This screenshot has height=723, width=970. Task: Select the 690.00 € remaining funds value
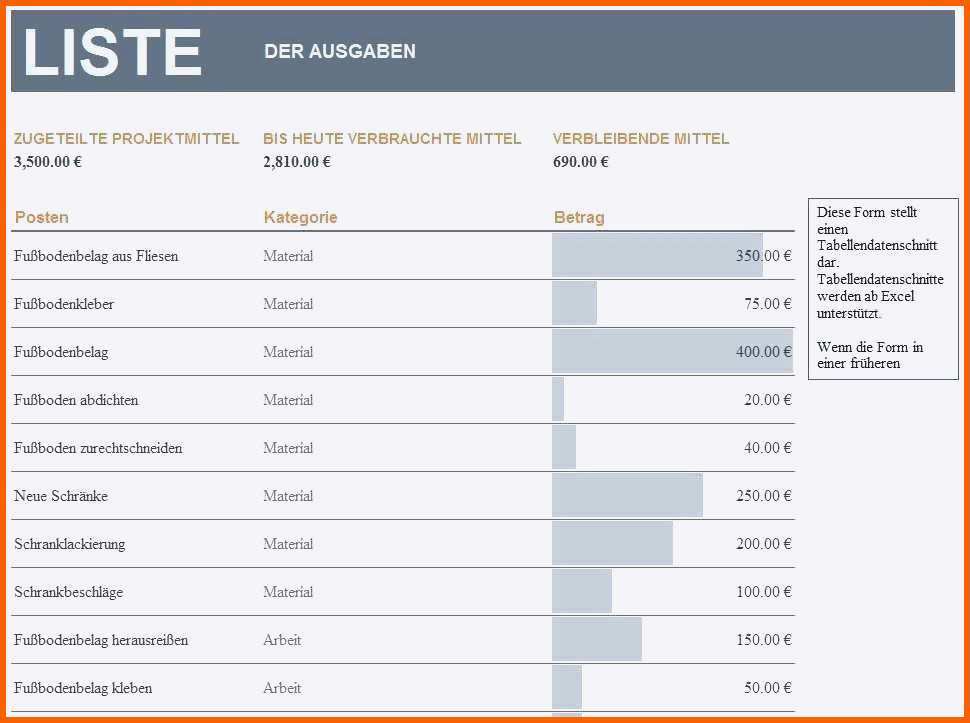[581, 162]
